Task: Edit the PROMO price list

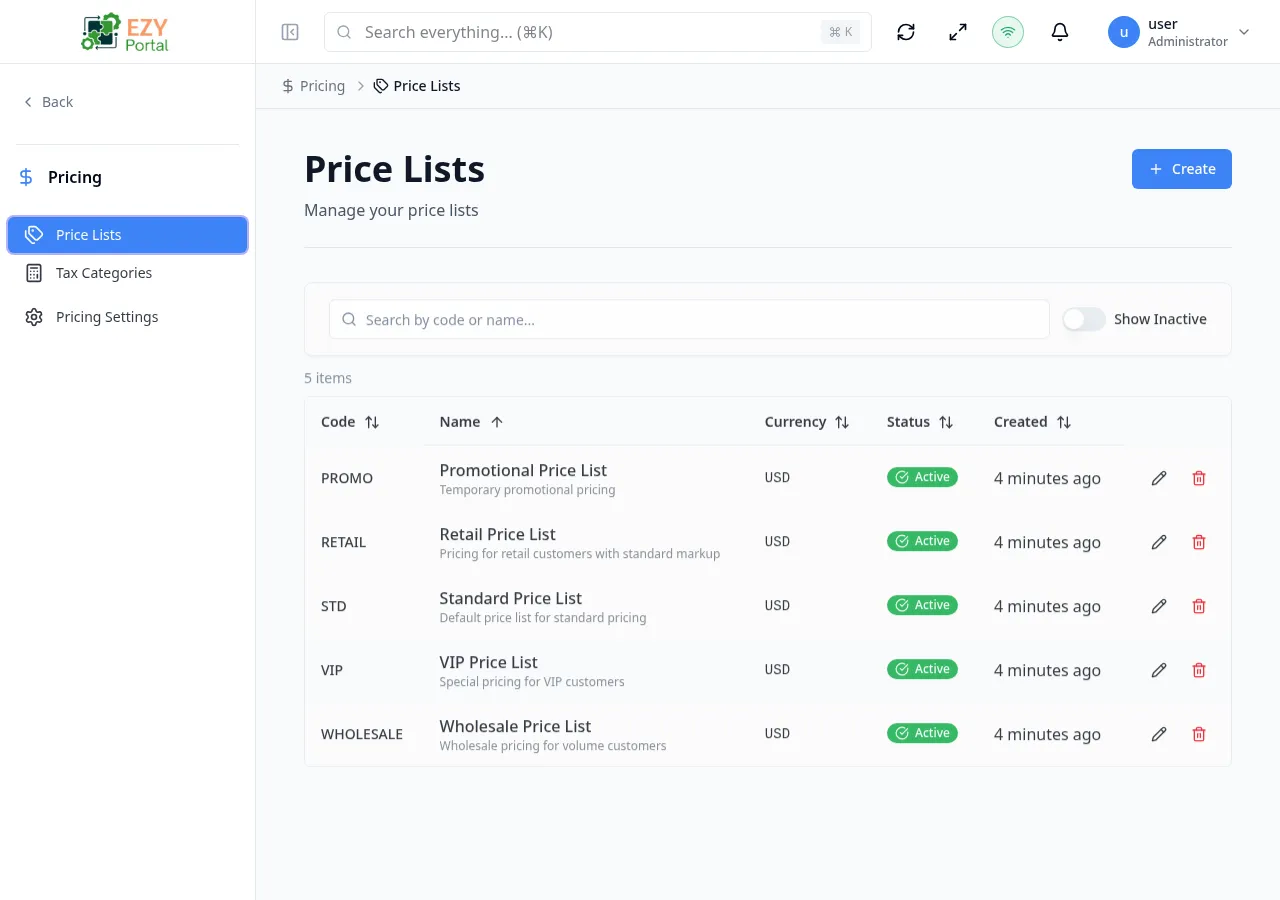Action: click(1158, 478)
